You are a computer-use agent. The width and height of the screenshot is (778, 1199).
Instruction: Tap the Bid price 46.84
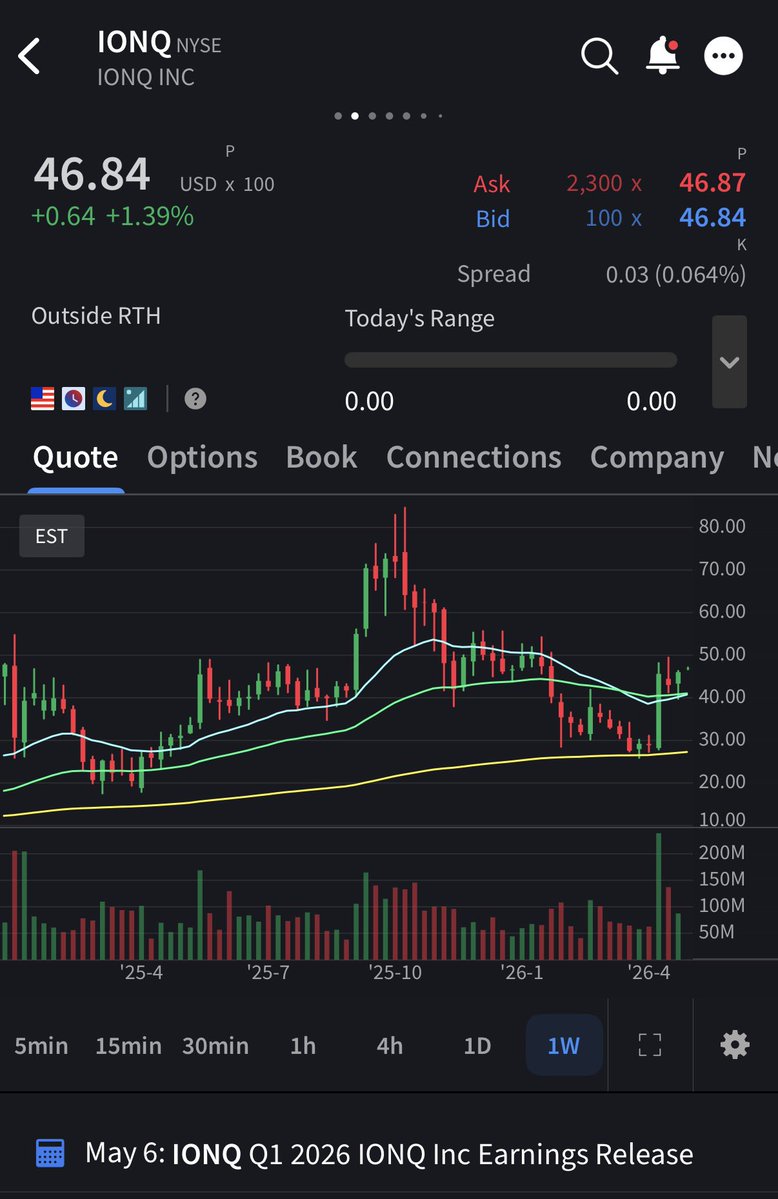click(x=712, y=218)
